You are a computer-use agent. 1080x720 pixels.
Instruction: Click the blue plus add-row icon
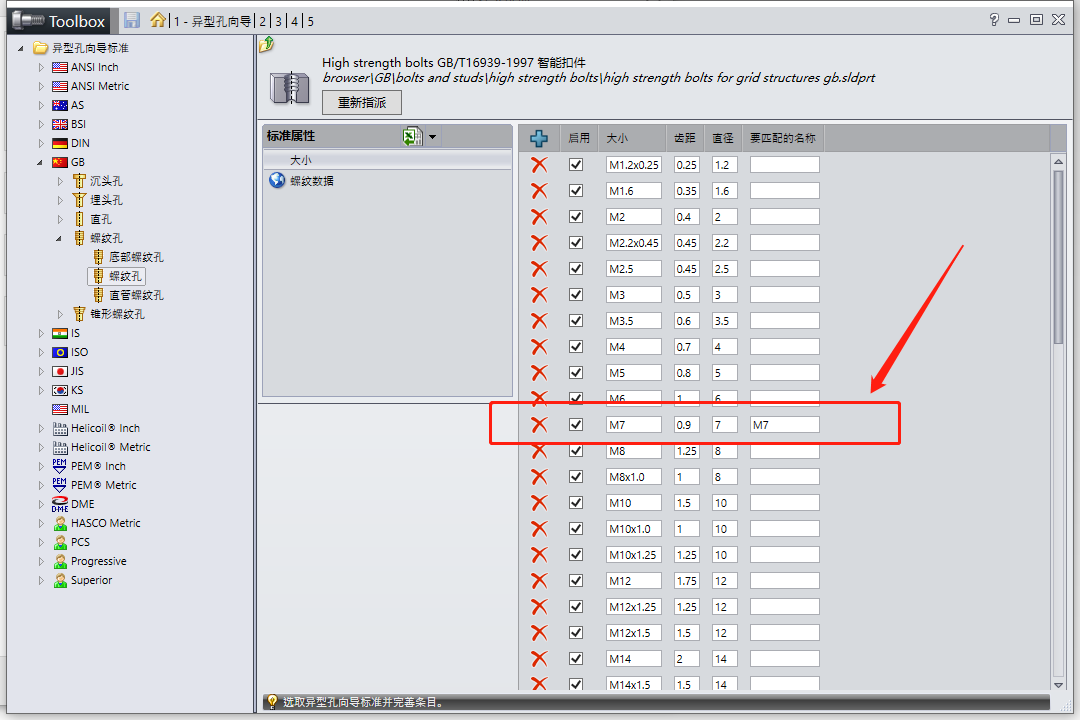tap(539, 138)
